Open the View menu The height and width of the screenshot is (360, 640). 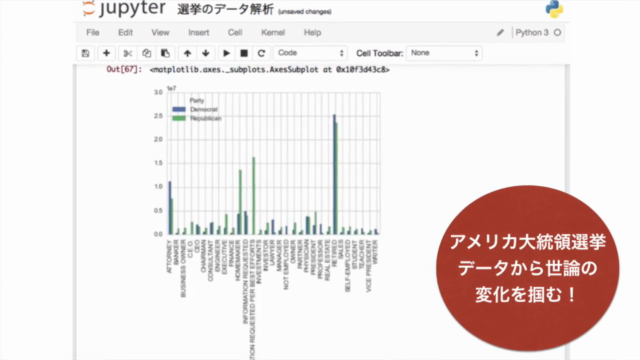pos(160,33)
